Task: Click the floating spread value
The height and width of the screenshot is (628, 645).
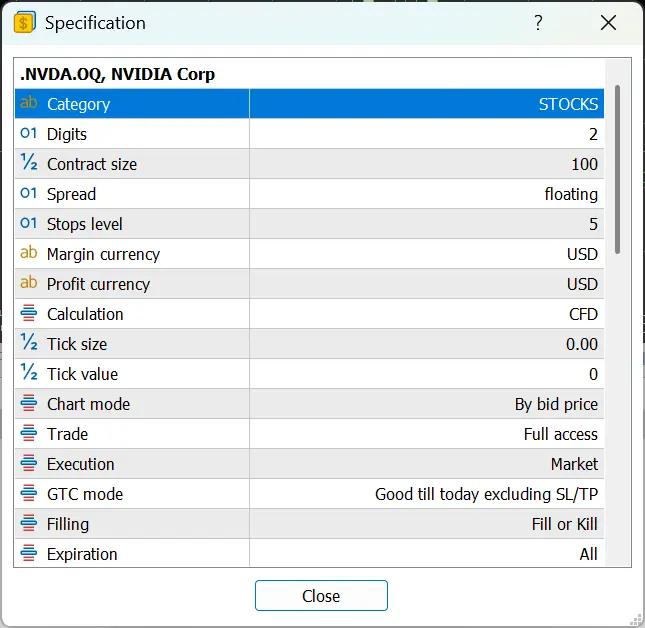Action: pyautogui.click(x=571, y=195)
